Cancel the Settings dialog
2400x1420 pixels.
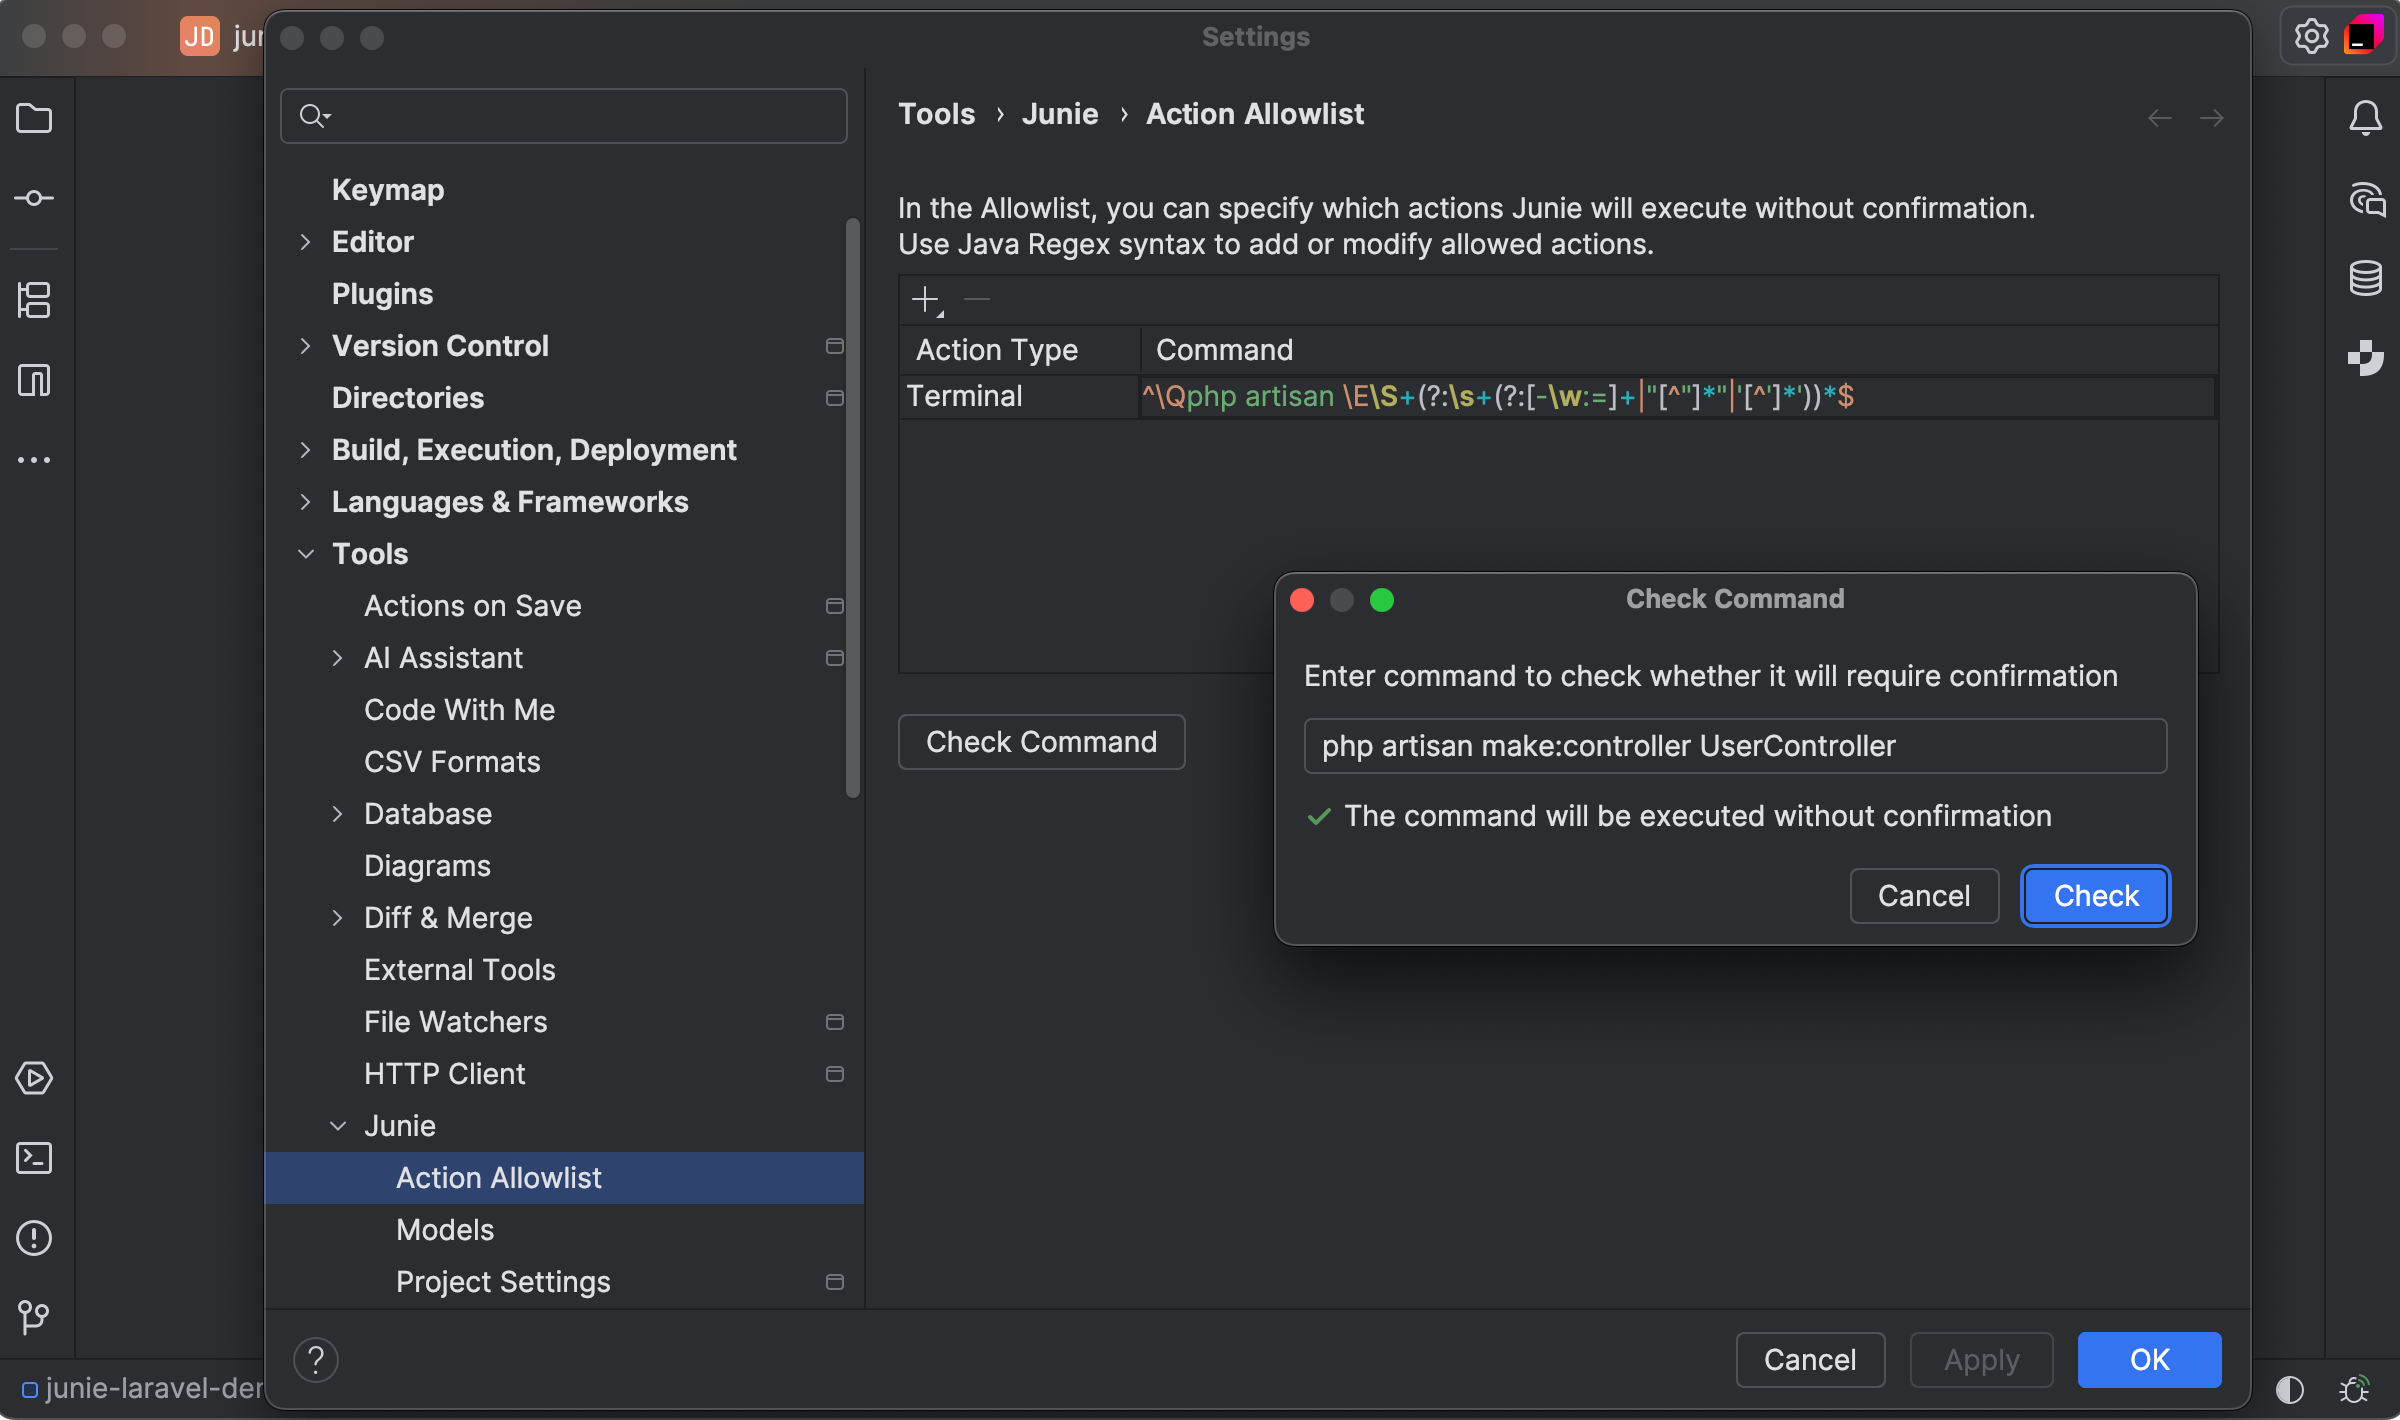tap(1810, 1360)
